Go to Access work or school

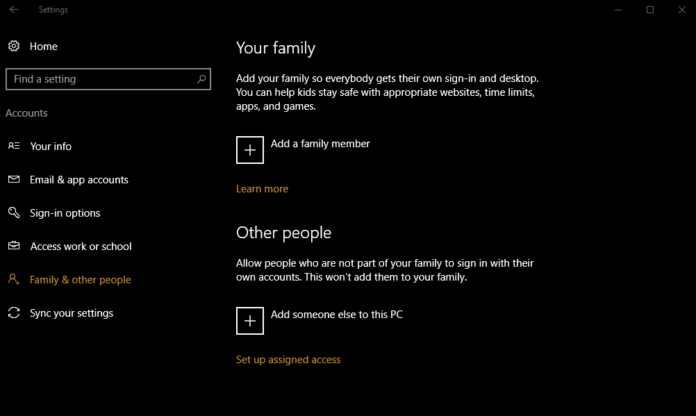(81, 246)
